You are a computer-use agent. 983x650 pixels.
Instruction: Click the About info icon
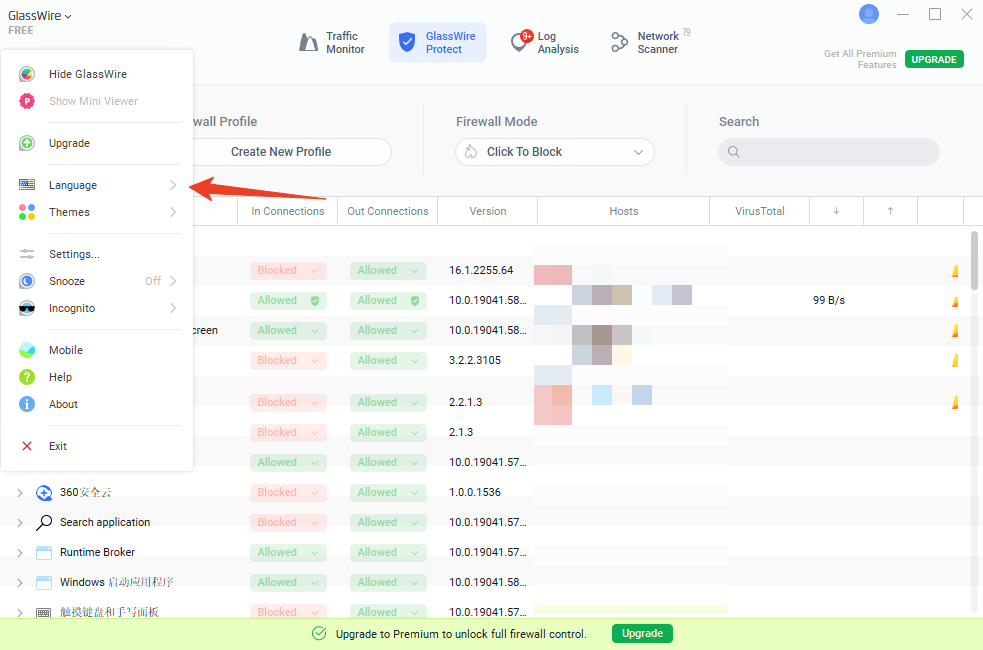(x=27, y=404)
